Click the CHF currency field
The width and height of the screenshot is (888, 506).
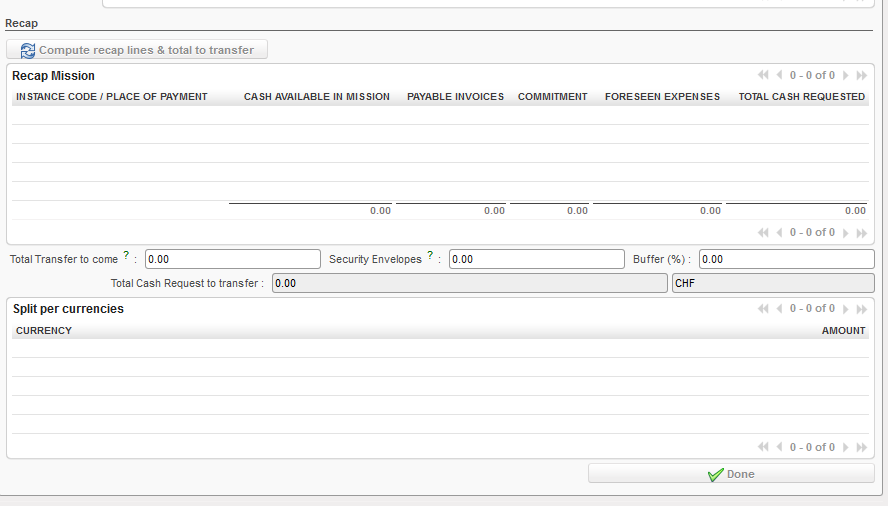(x=772, y=284)
